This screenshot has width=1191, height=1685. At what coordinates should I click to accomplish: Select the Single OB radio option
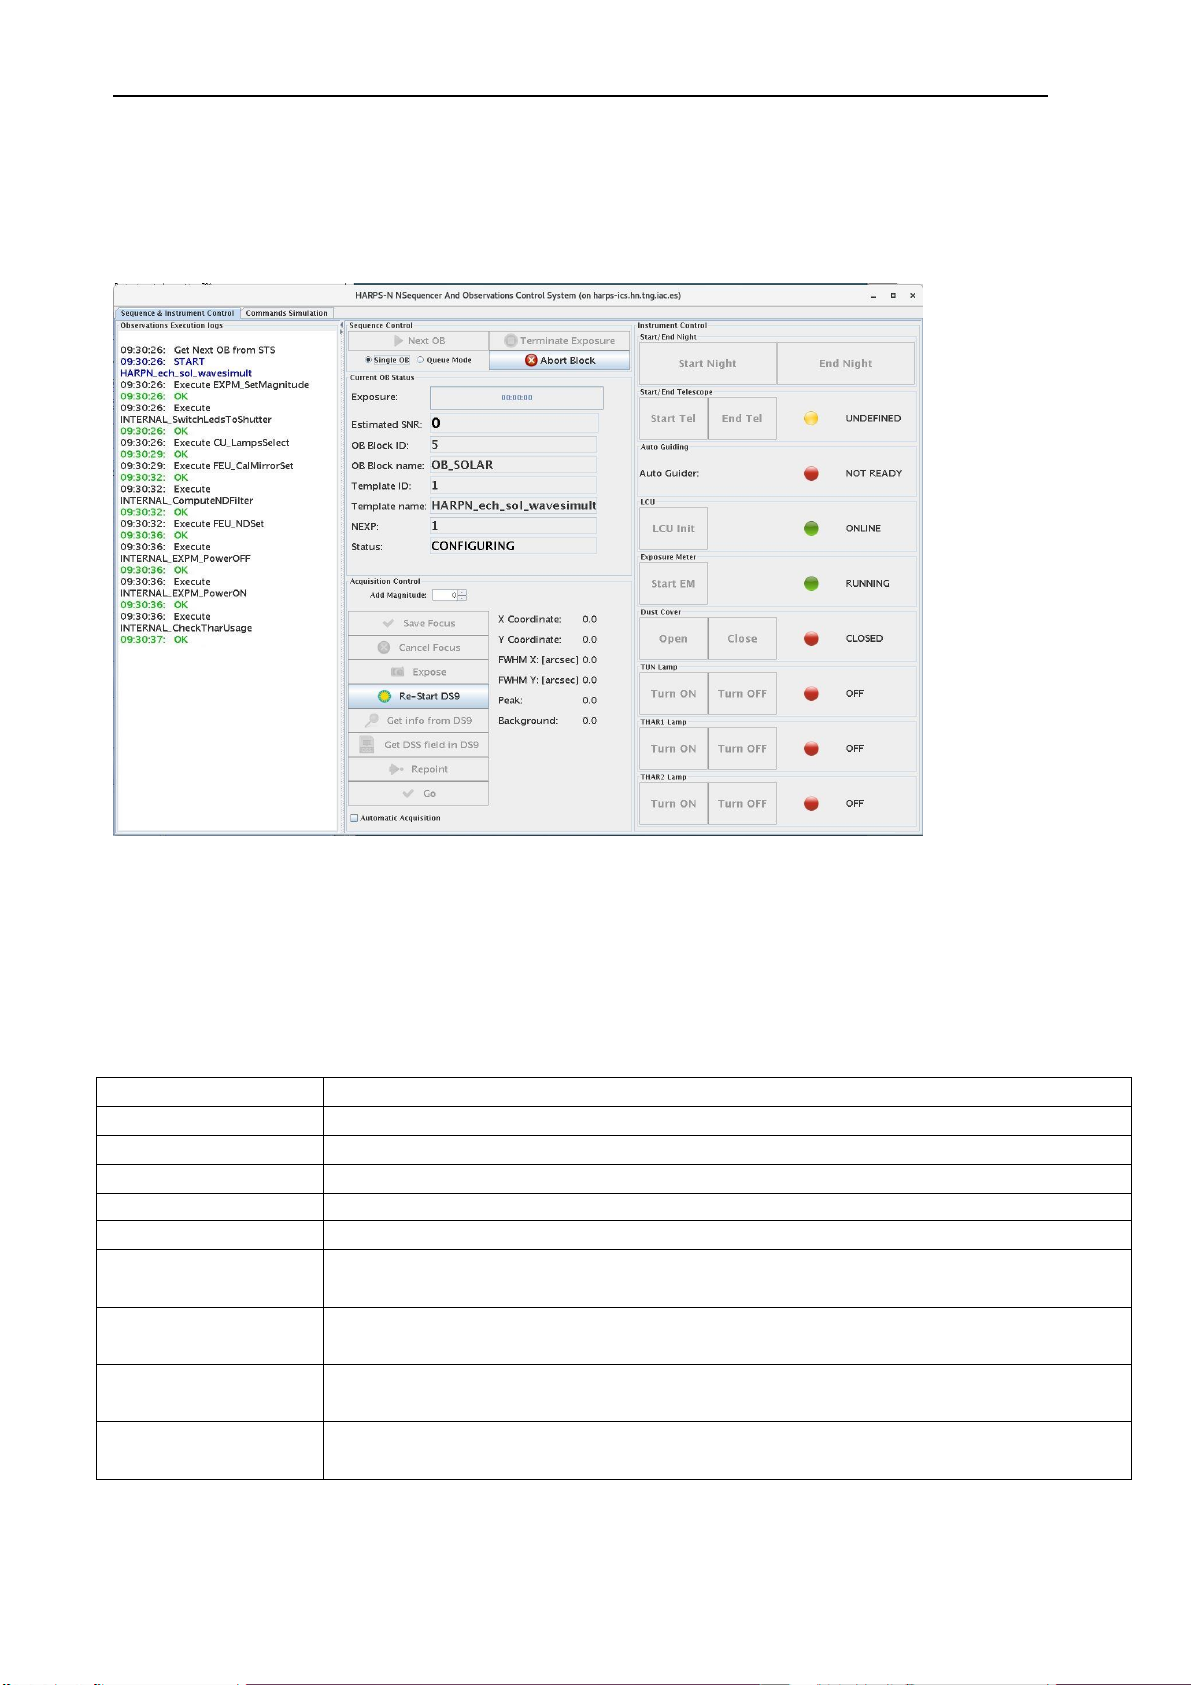pyautogui.click(x=387, y=360)
